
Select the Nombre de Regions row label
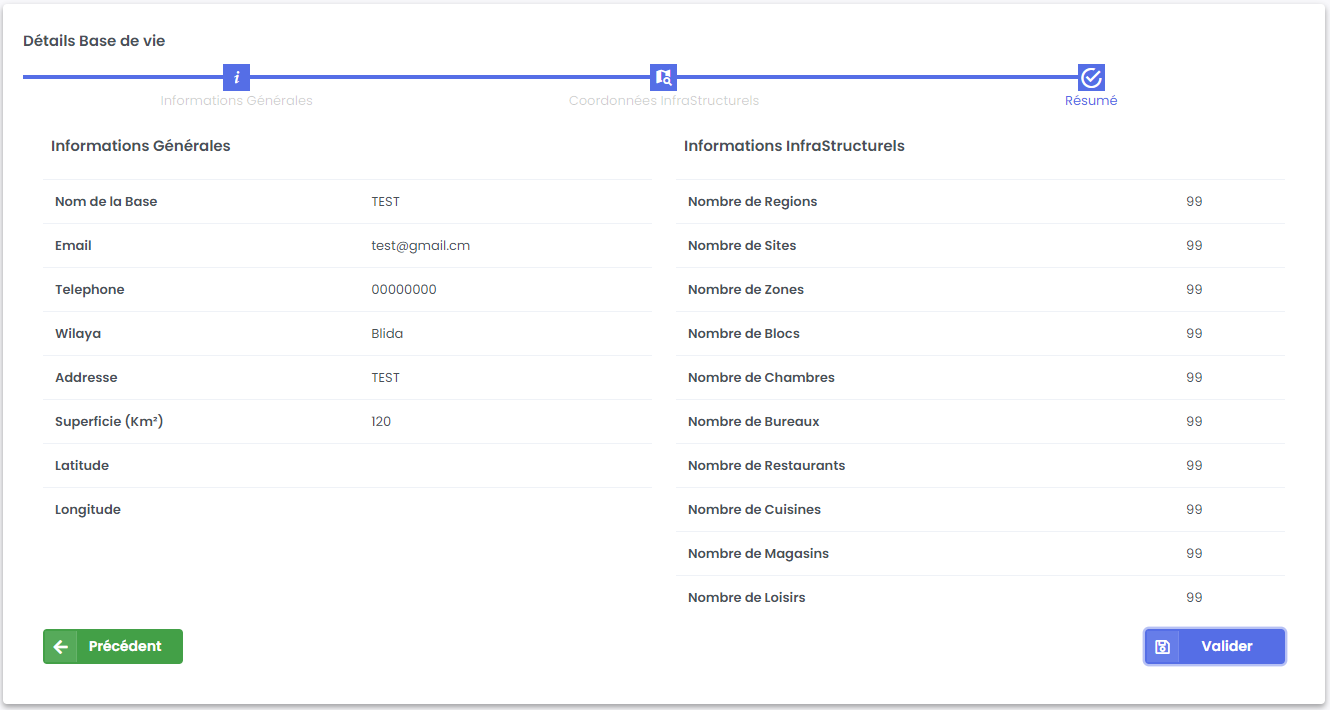coord(752,202)
